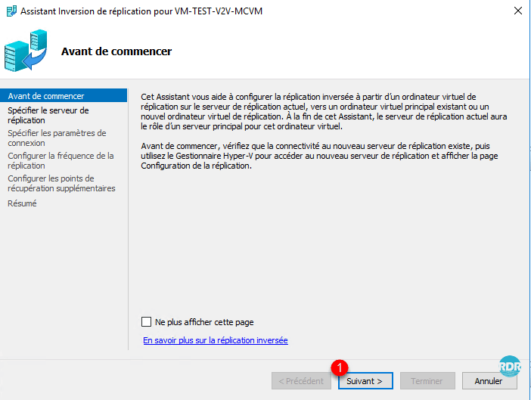Select the Résumé step in sidebar
Viewport: 531px width, 400px height.
22,204
